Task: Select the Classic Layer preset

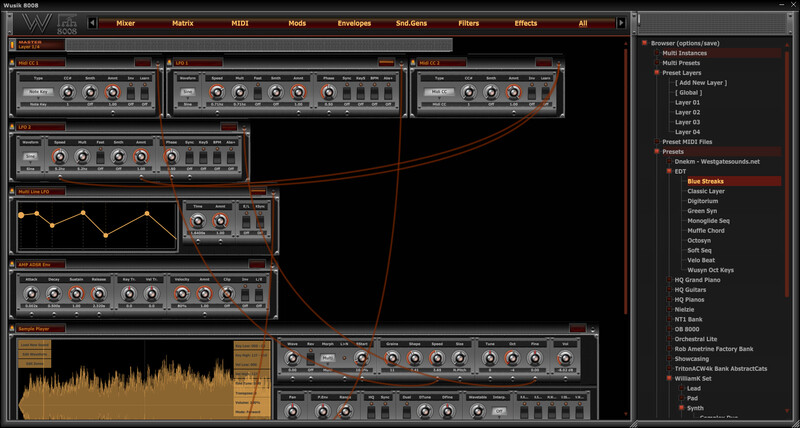Action: tap(706, 191)
